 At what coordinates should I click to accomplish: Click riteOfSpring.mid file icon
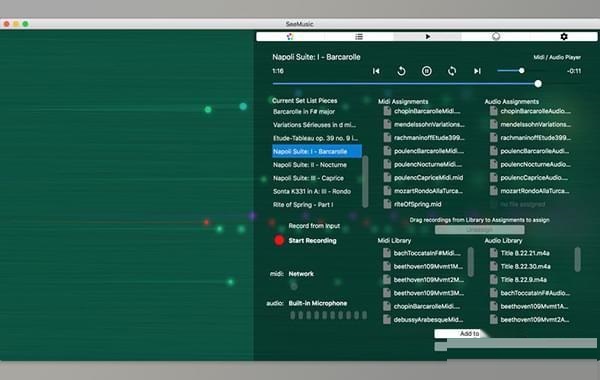387,204
